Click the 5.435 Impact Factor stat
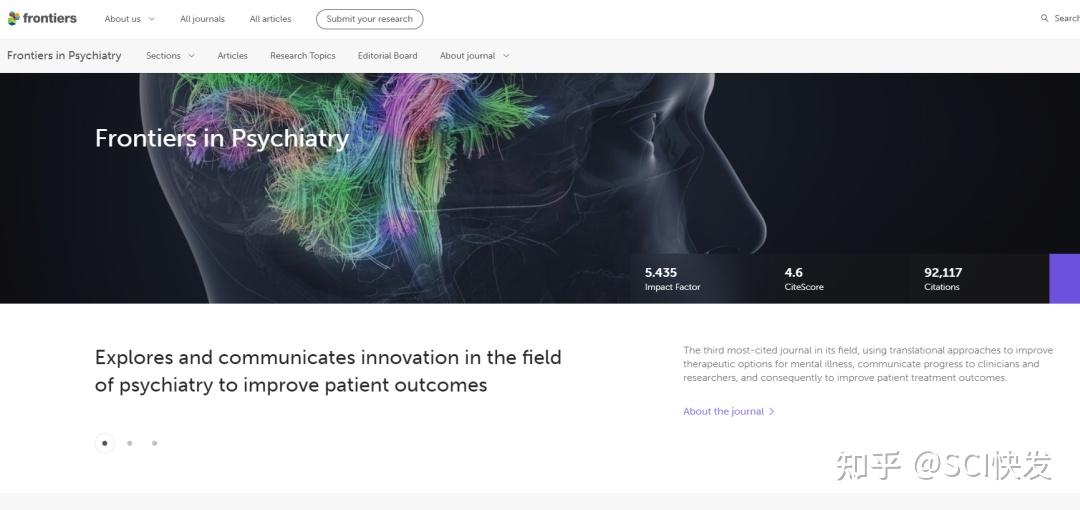 672,279
